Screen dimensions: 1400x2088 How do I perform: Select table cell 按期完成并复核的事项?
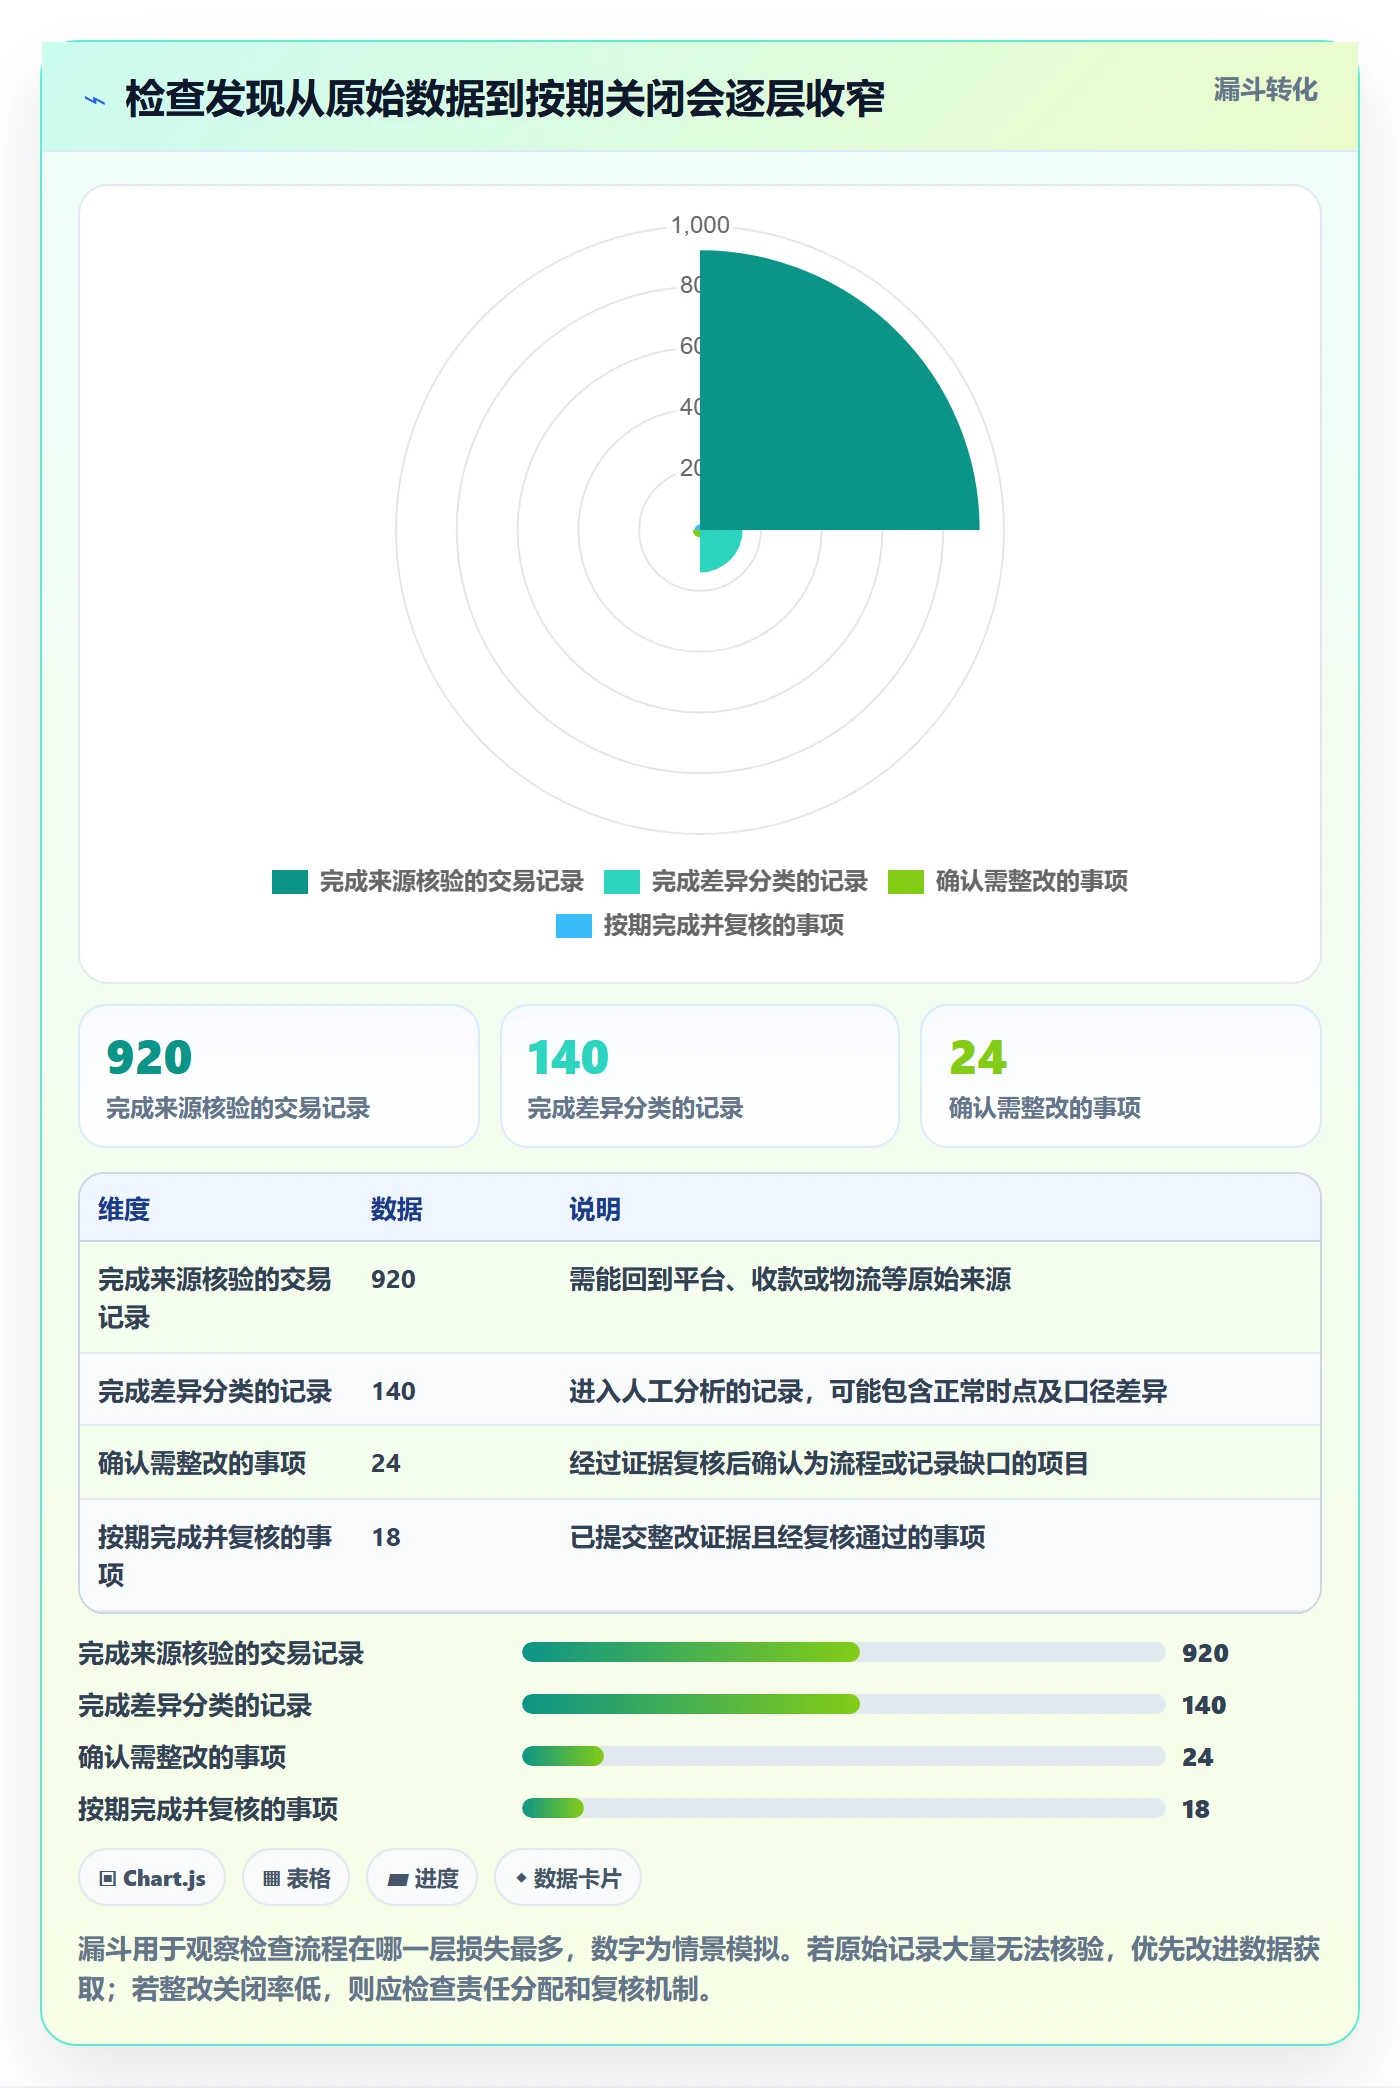coord(215,1556)
